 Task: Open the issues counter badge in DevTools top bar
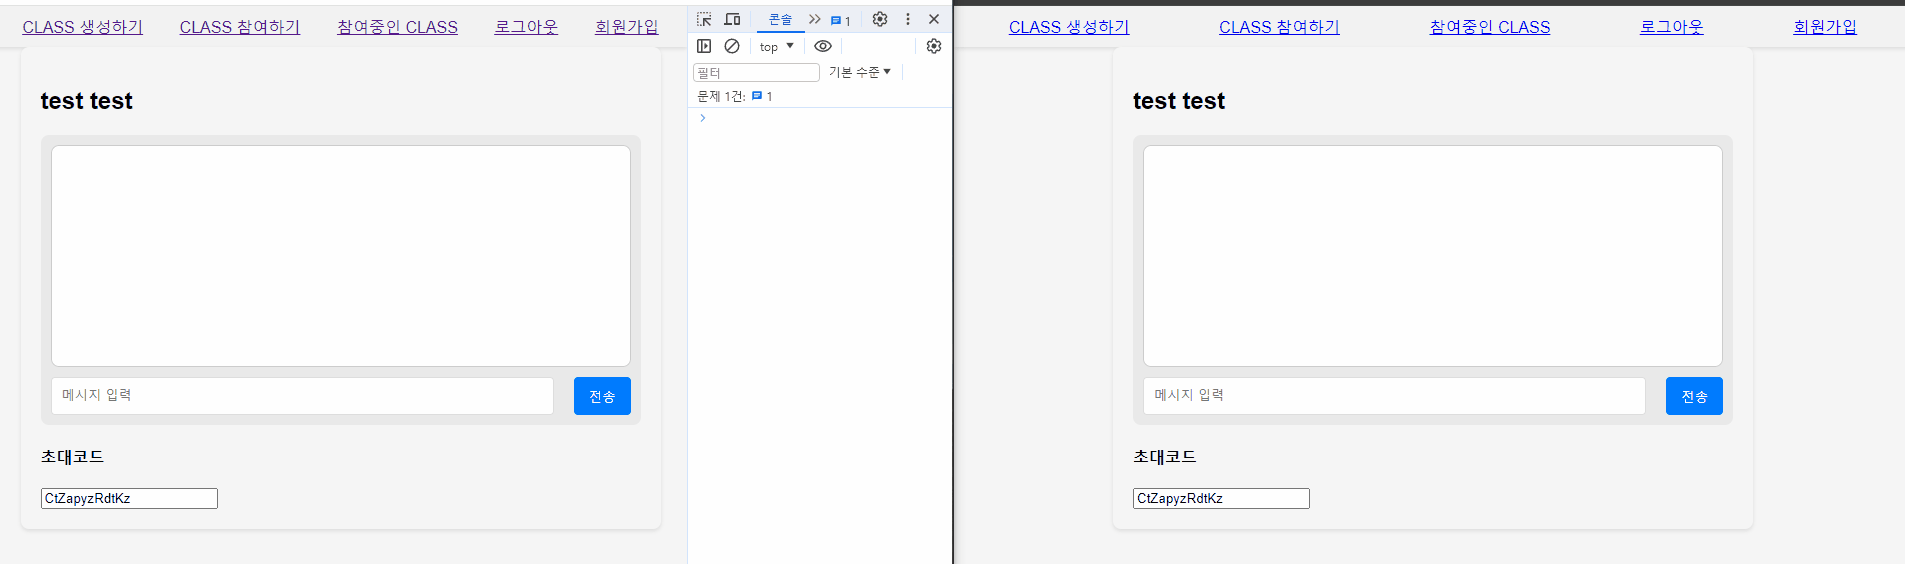841,20
